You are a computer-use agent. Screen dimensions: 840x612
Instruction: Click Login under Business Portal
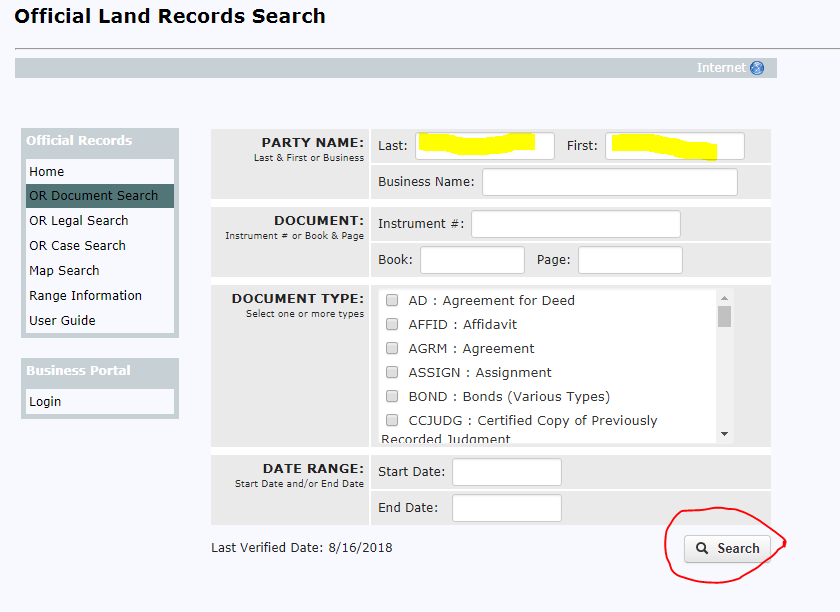click(45, 401)
